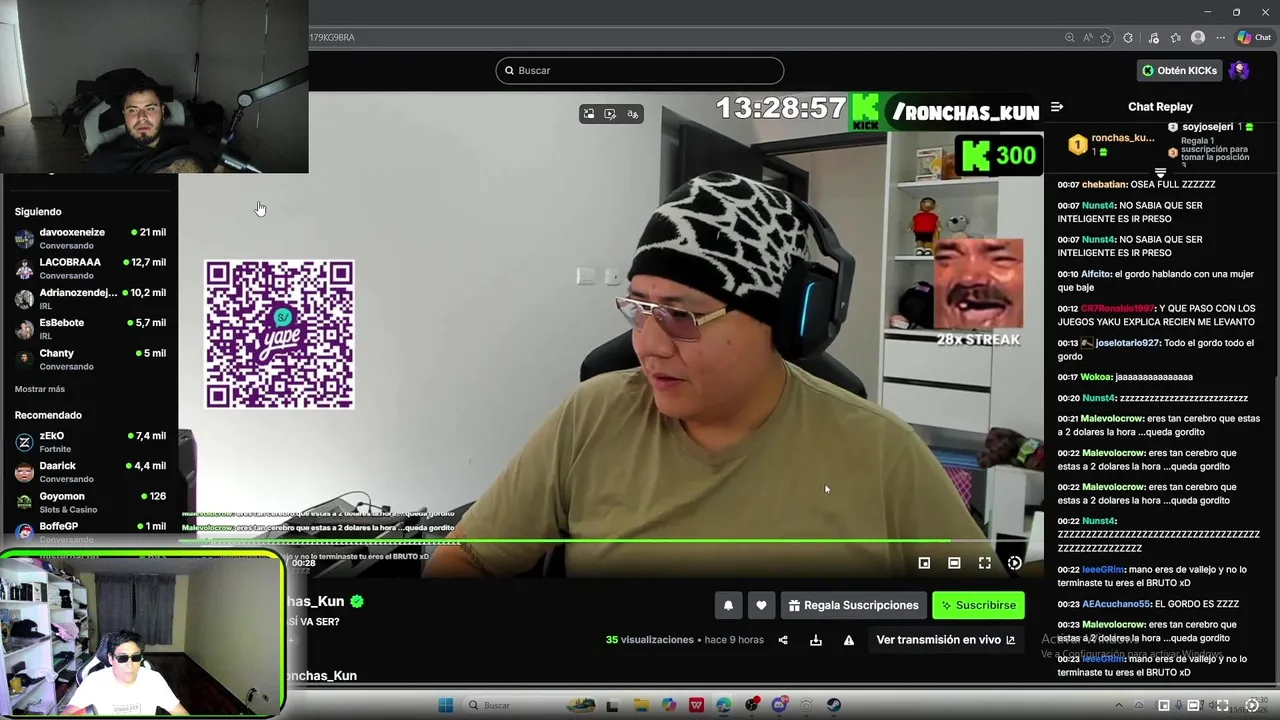Click browser zoom magnifier icon in address bar
This screenshot has height=720, width=1280.
click(1071, 37)
